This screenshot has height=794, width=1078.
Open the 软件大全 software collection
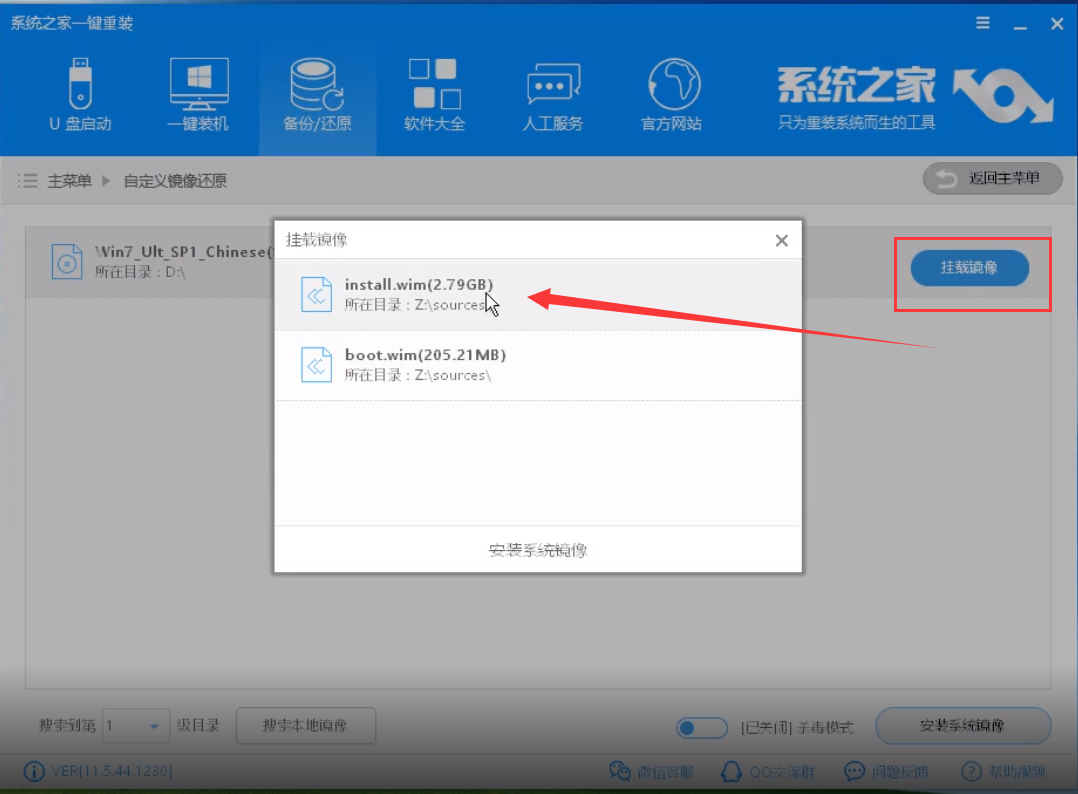point(434,95)
